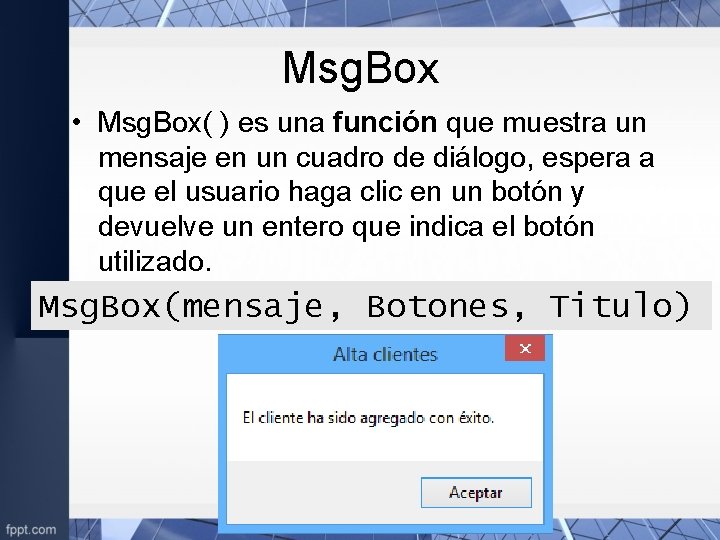Click the bold word 'función'

pyautogui.click(x=385, y=123)
